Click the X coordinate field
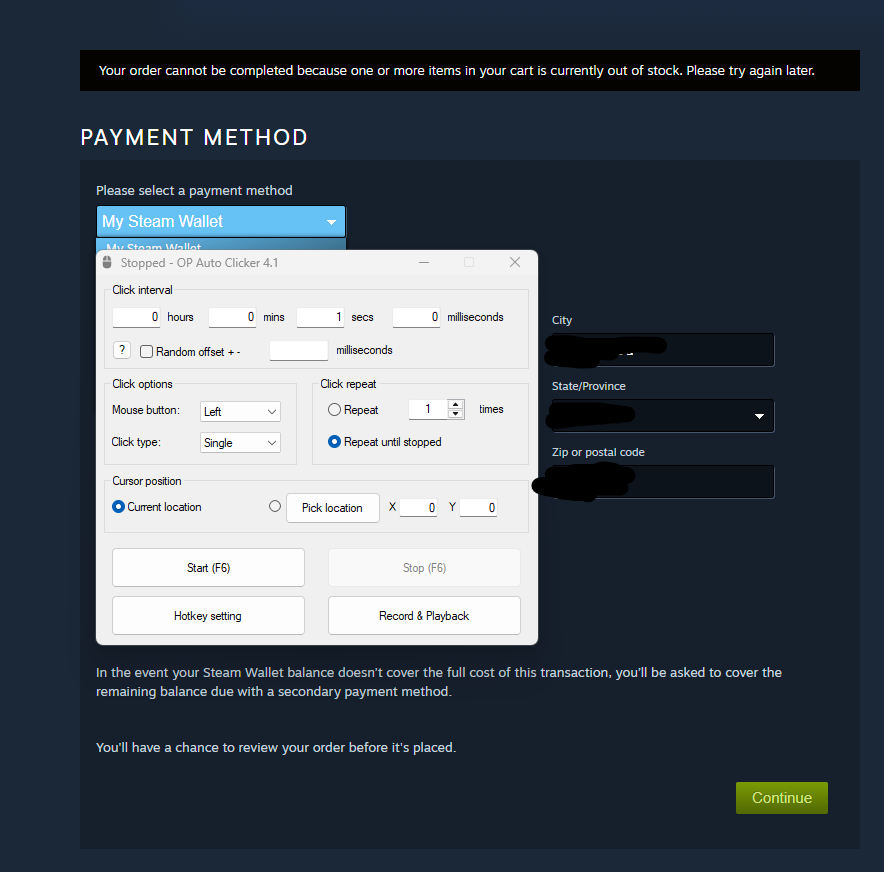 [x=418, y=507]
